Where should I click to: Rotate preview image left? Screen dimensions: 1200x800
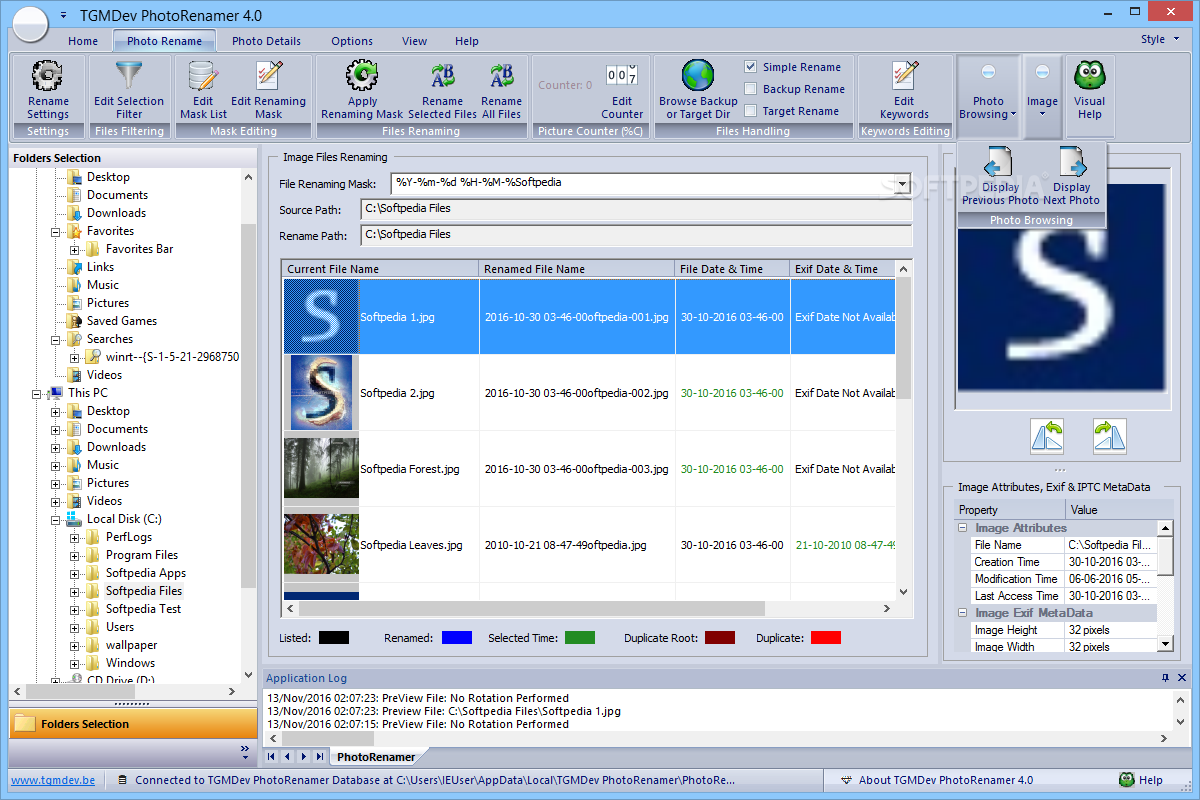click(x=1047, y=436)
